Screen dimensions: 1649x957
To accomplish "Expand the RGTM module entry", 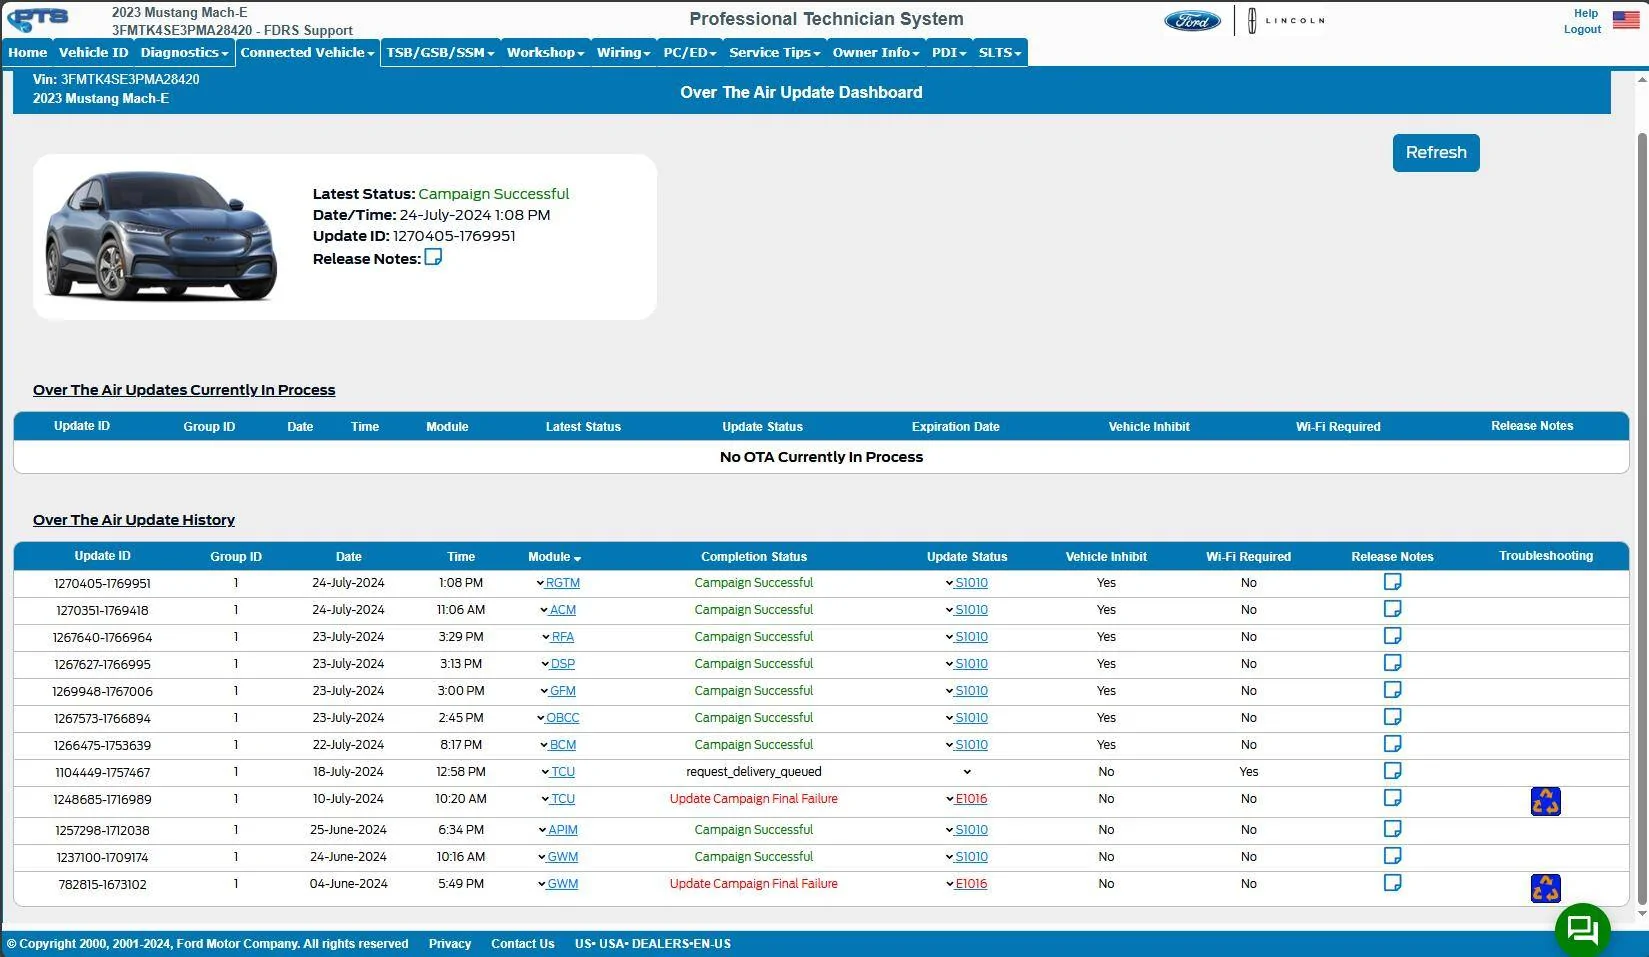I will pyautogui.click(x=558, y=583).
